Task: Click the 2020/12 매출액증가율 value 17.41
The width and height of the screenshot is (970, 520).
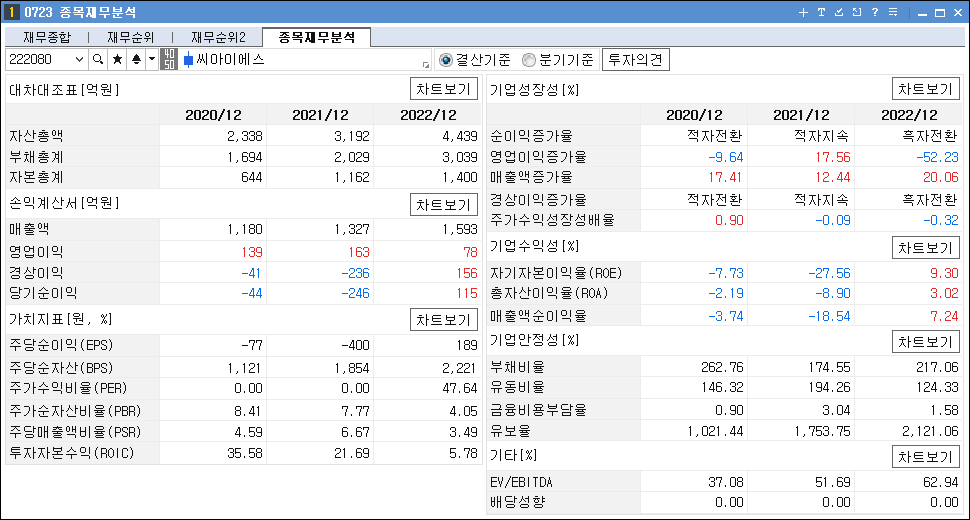Action: click(726, 177)
